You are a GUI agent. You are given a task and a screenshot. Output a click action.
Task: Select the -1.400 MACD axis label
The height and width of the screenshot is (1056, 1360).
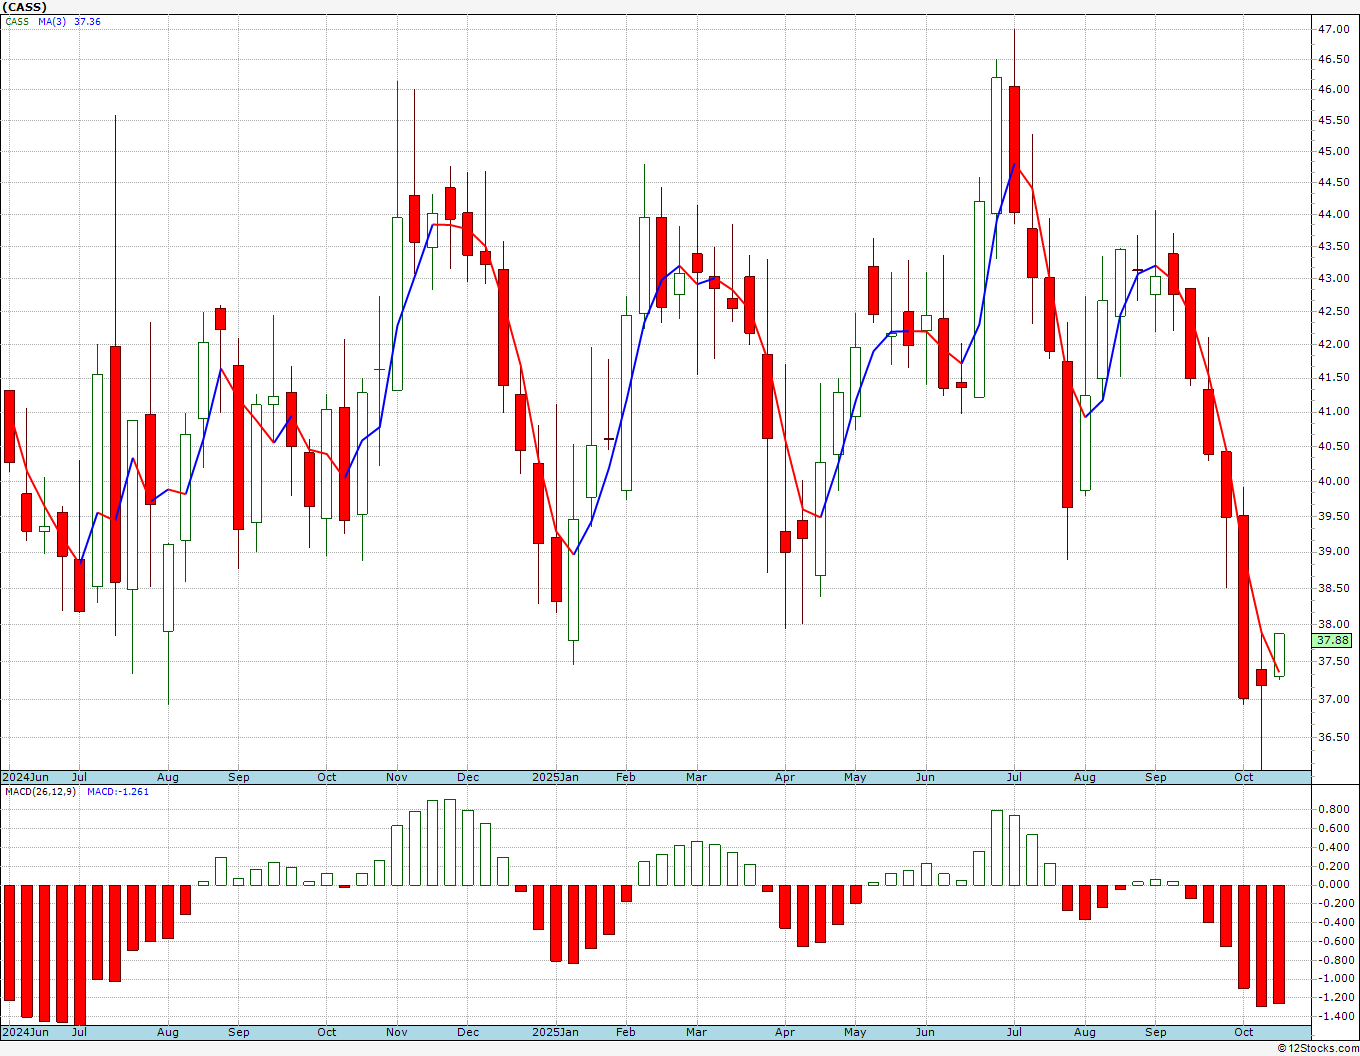coord(1334,1016)
